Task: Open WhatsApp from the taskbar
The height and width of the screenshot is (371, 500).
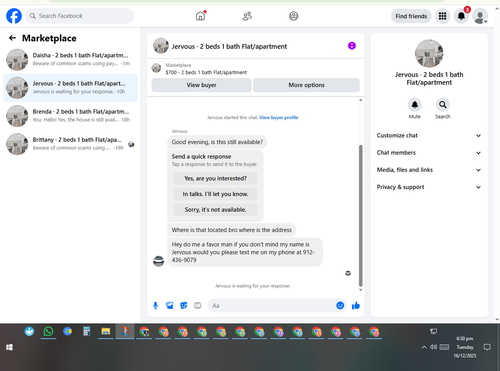Action: click(x=48, y=331)
